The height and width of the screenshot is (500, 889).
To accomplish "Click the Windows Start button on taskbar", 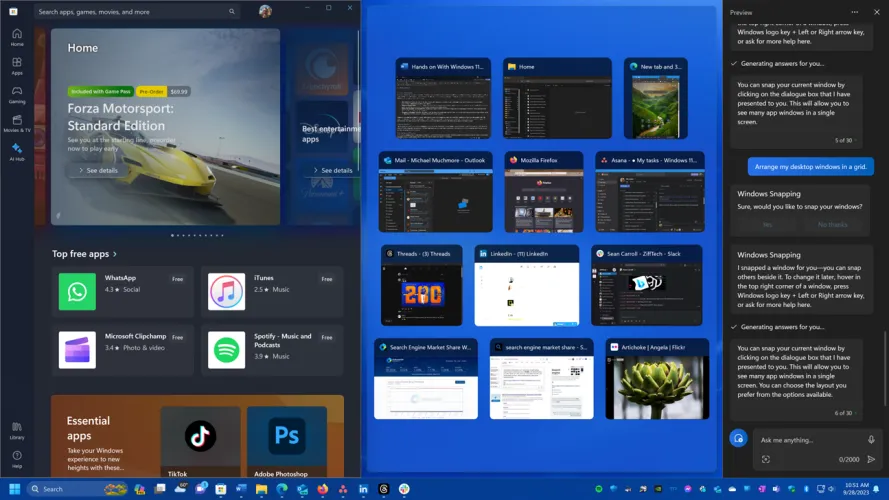I will point(14,489).
